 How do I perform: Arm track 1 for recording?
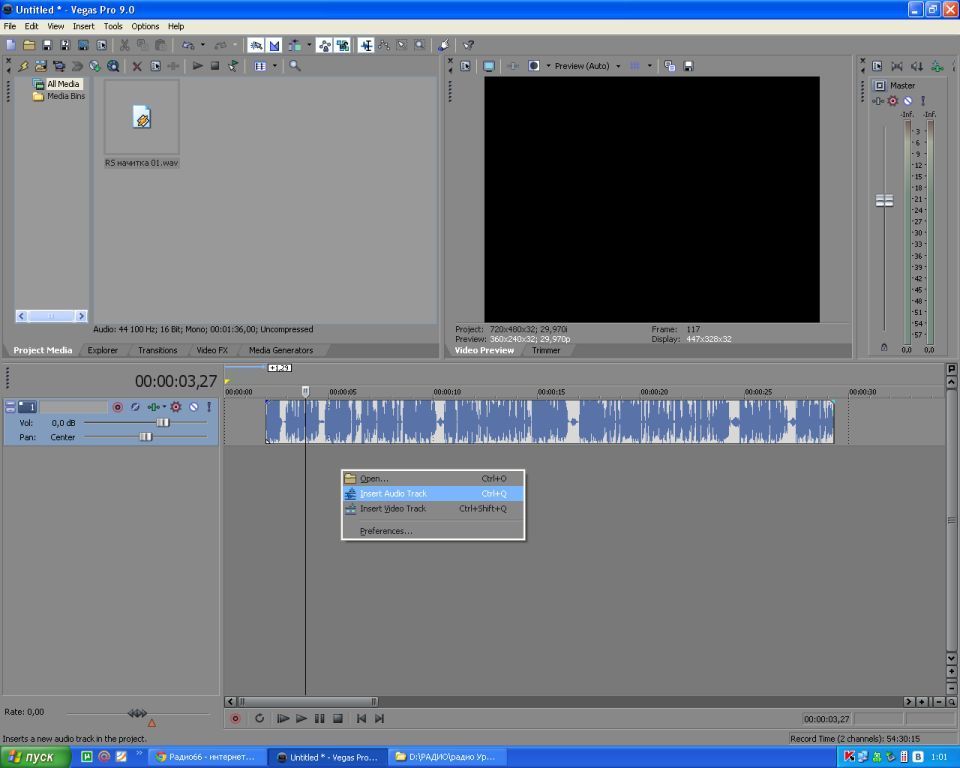click(117, 407)
